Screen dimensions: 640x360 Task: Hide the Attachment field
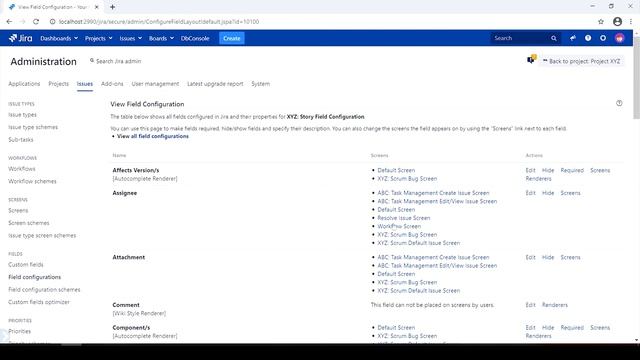tap(548, 258)
